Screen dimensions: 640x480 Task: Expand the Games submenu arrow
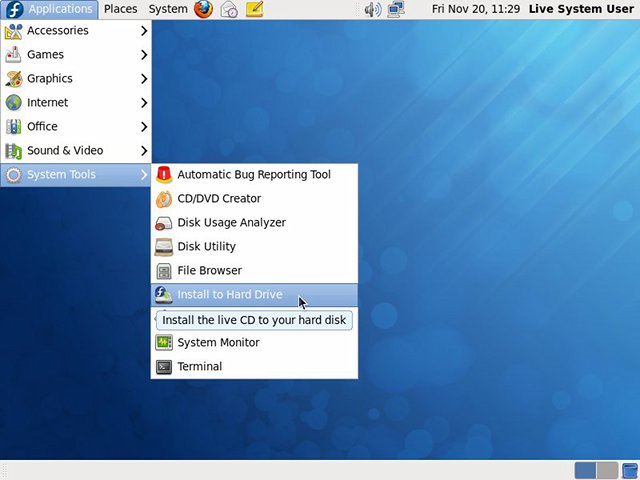[x=144, y=55]
